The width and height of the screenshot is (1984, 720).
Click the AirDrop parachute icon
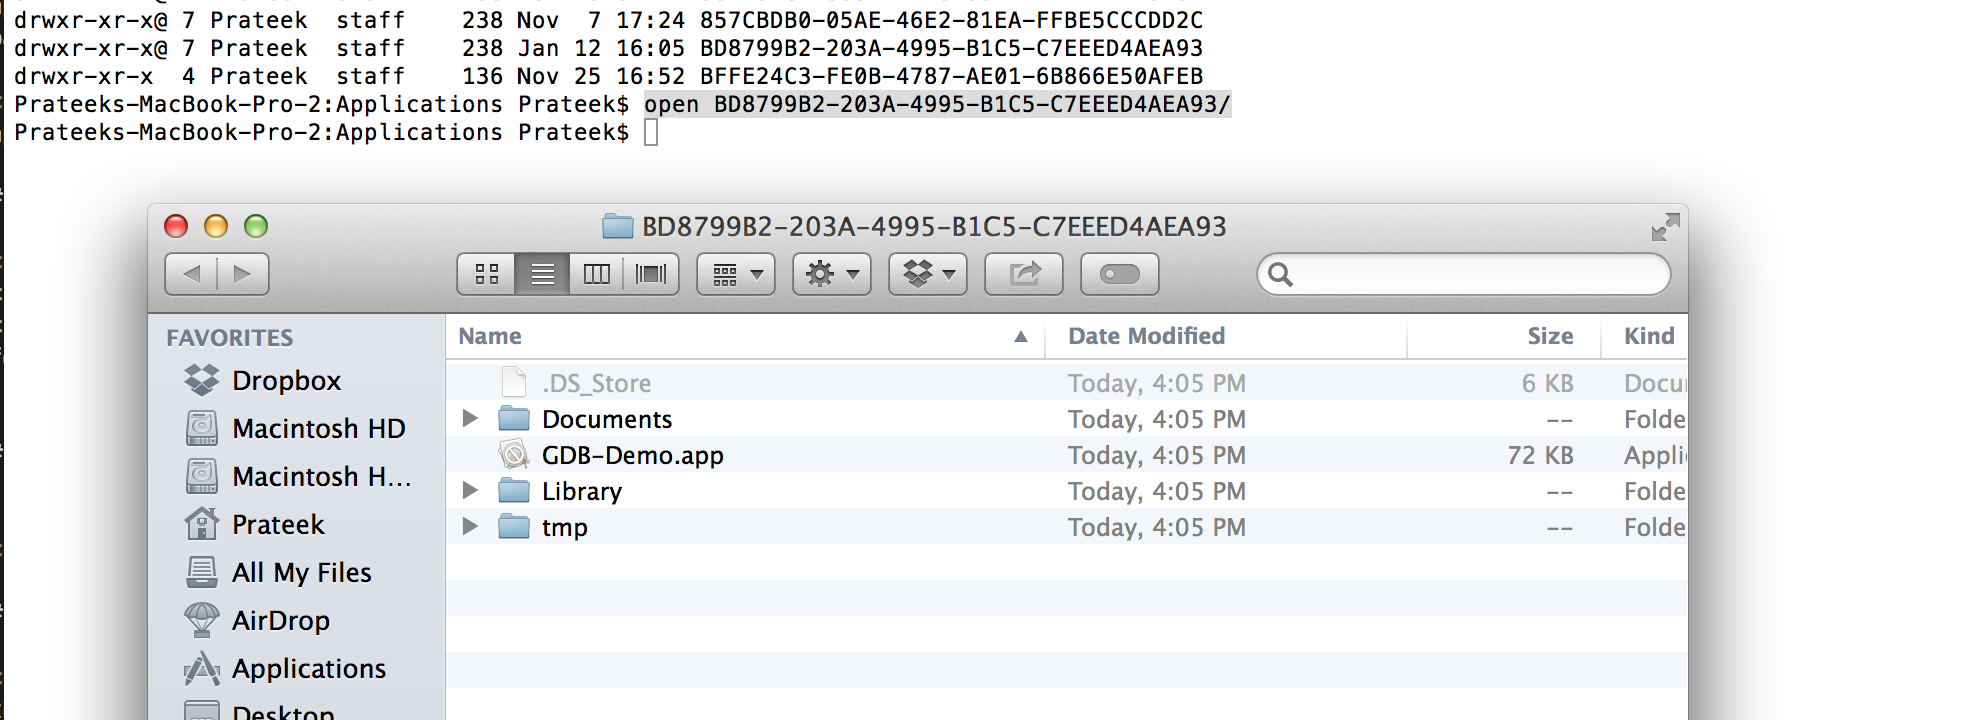(x=202, y=620)
